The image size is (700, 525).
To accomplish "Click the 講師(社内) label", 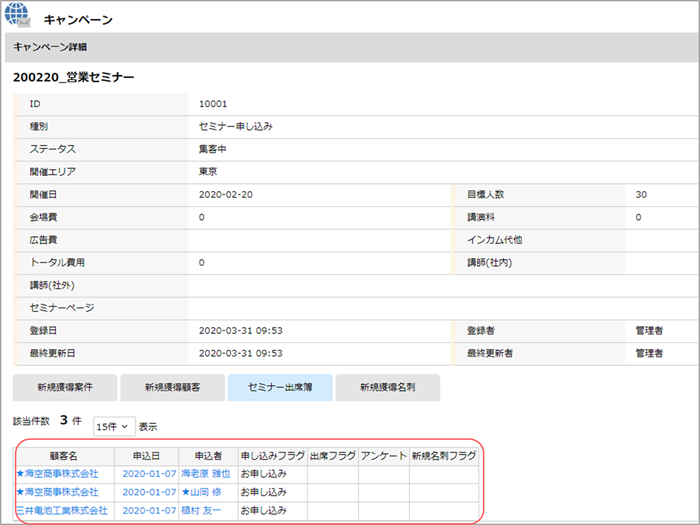I will [x=490, y=262].
